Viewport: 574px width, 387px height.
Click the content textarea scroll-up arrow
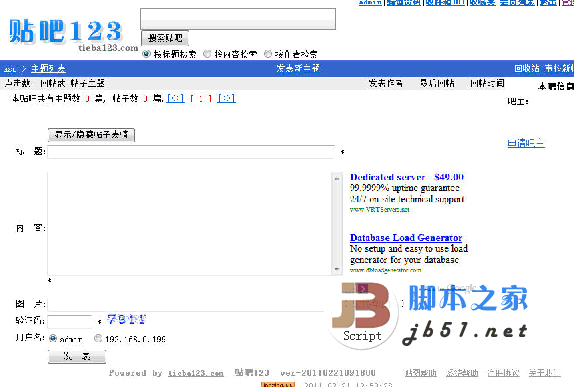[337, 178]
